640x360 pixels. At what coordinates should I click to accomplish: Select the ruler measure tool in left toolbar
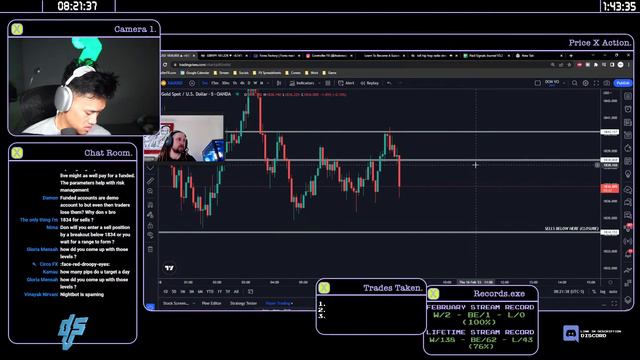coord(151,180)
